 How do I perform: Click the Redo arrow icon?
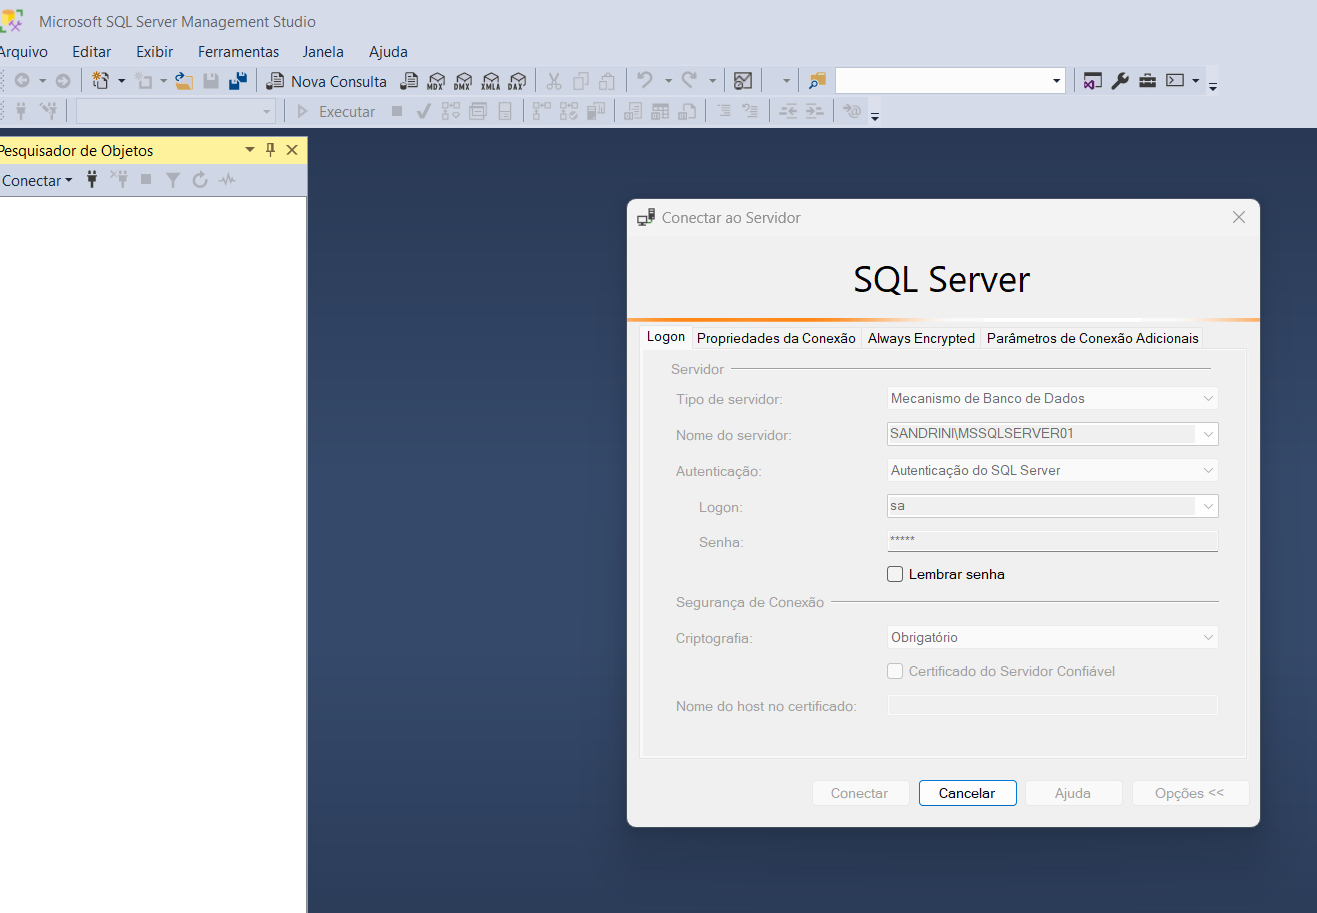pos(689,80)
